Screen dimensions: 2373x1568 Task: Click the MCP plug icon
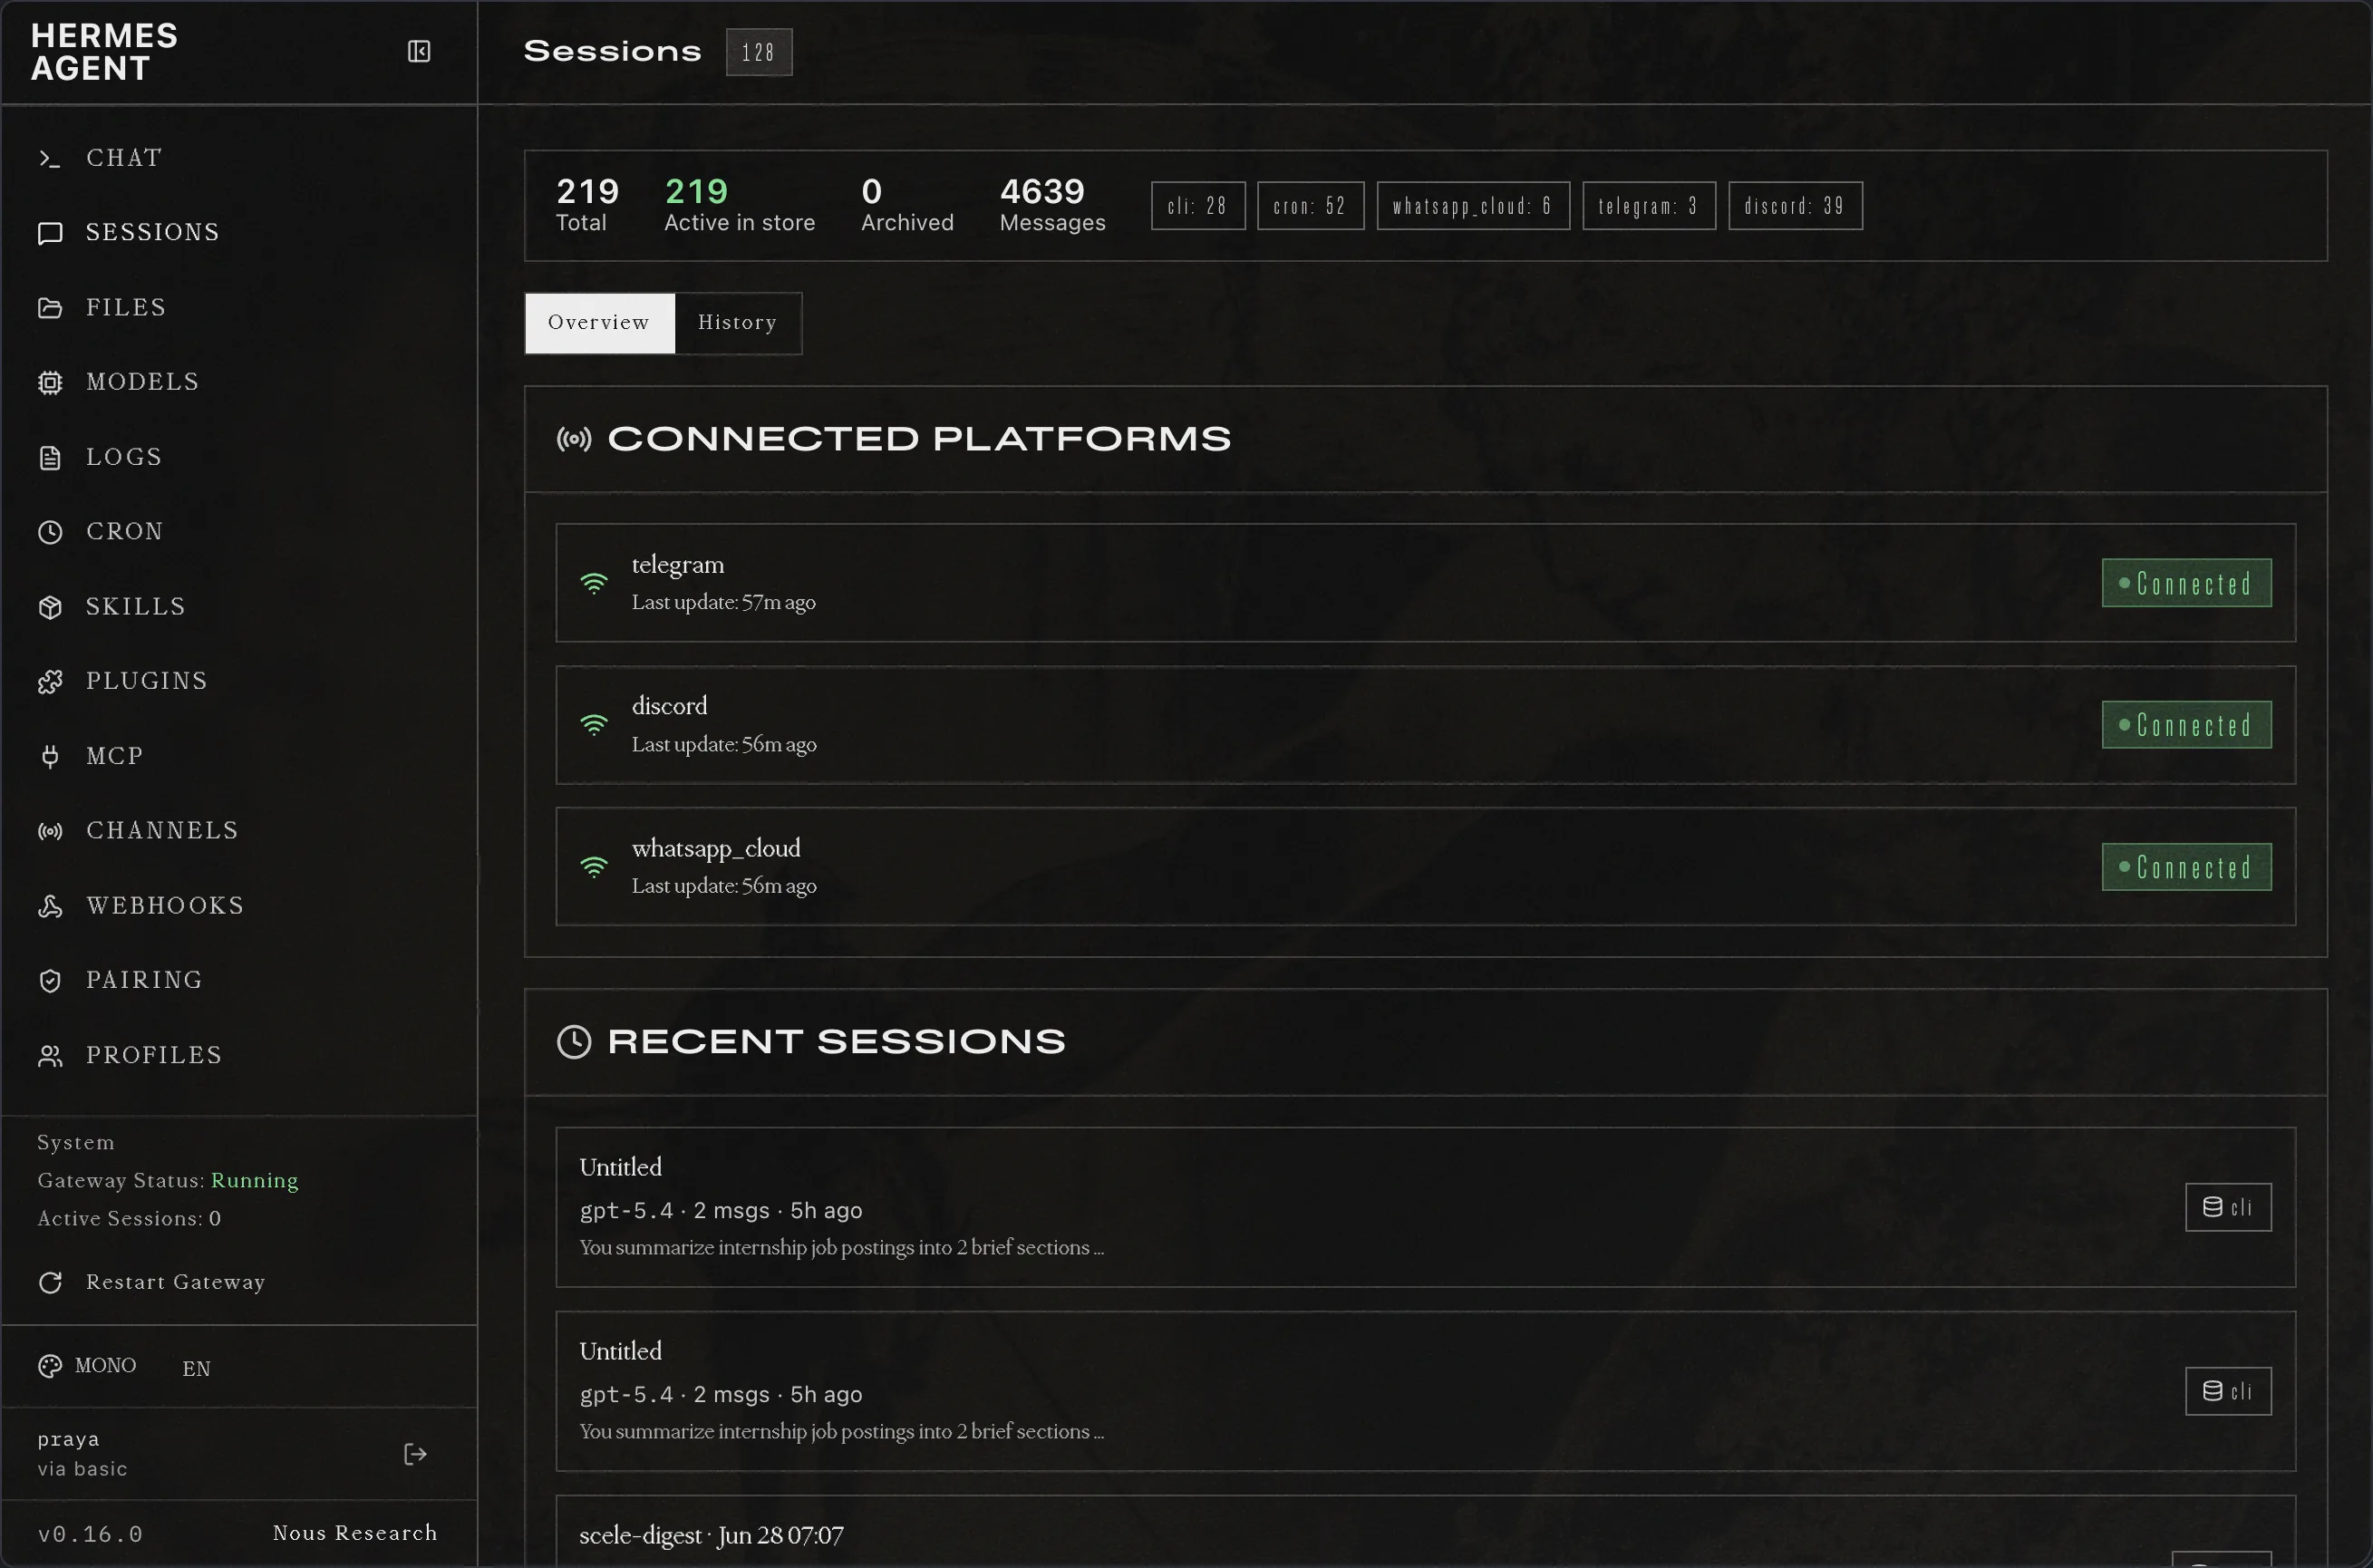(50, 756)
